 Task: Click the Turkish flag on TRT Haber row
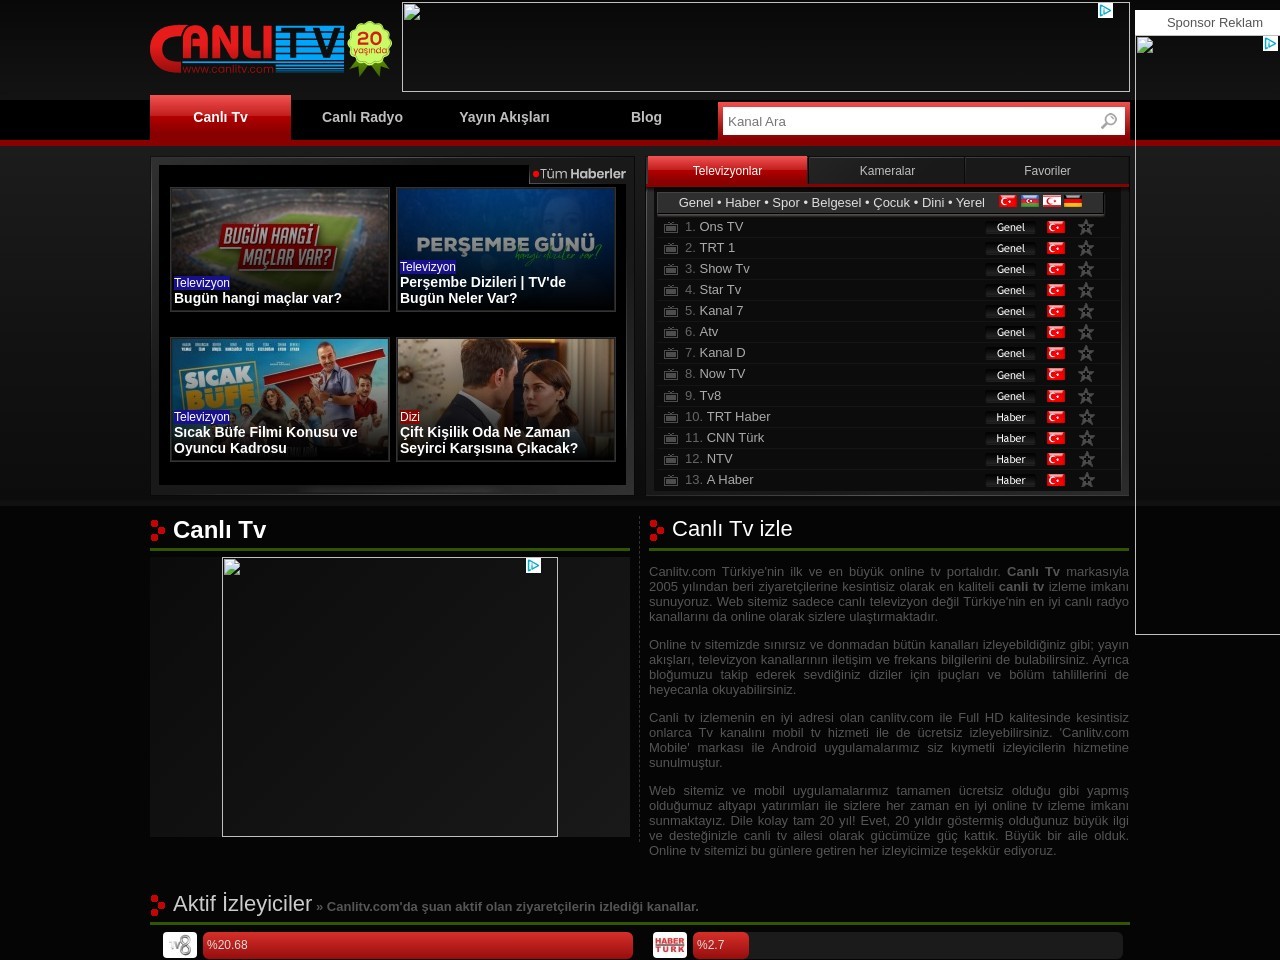(x=1056, y=417)
